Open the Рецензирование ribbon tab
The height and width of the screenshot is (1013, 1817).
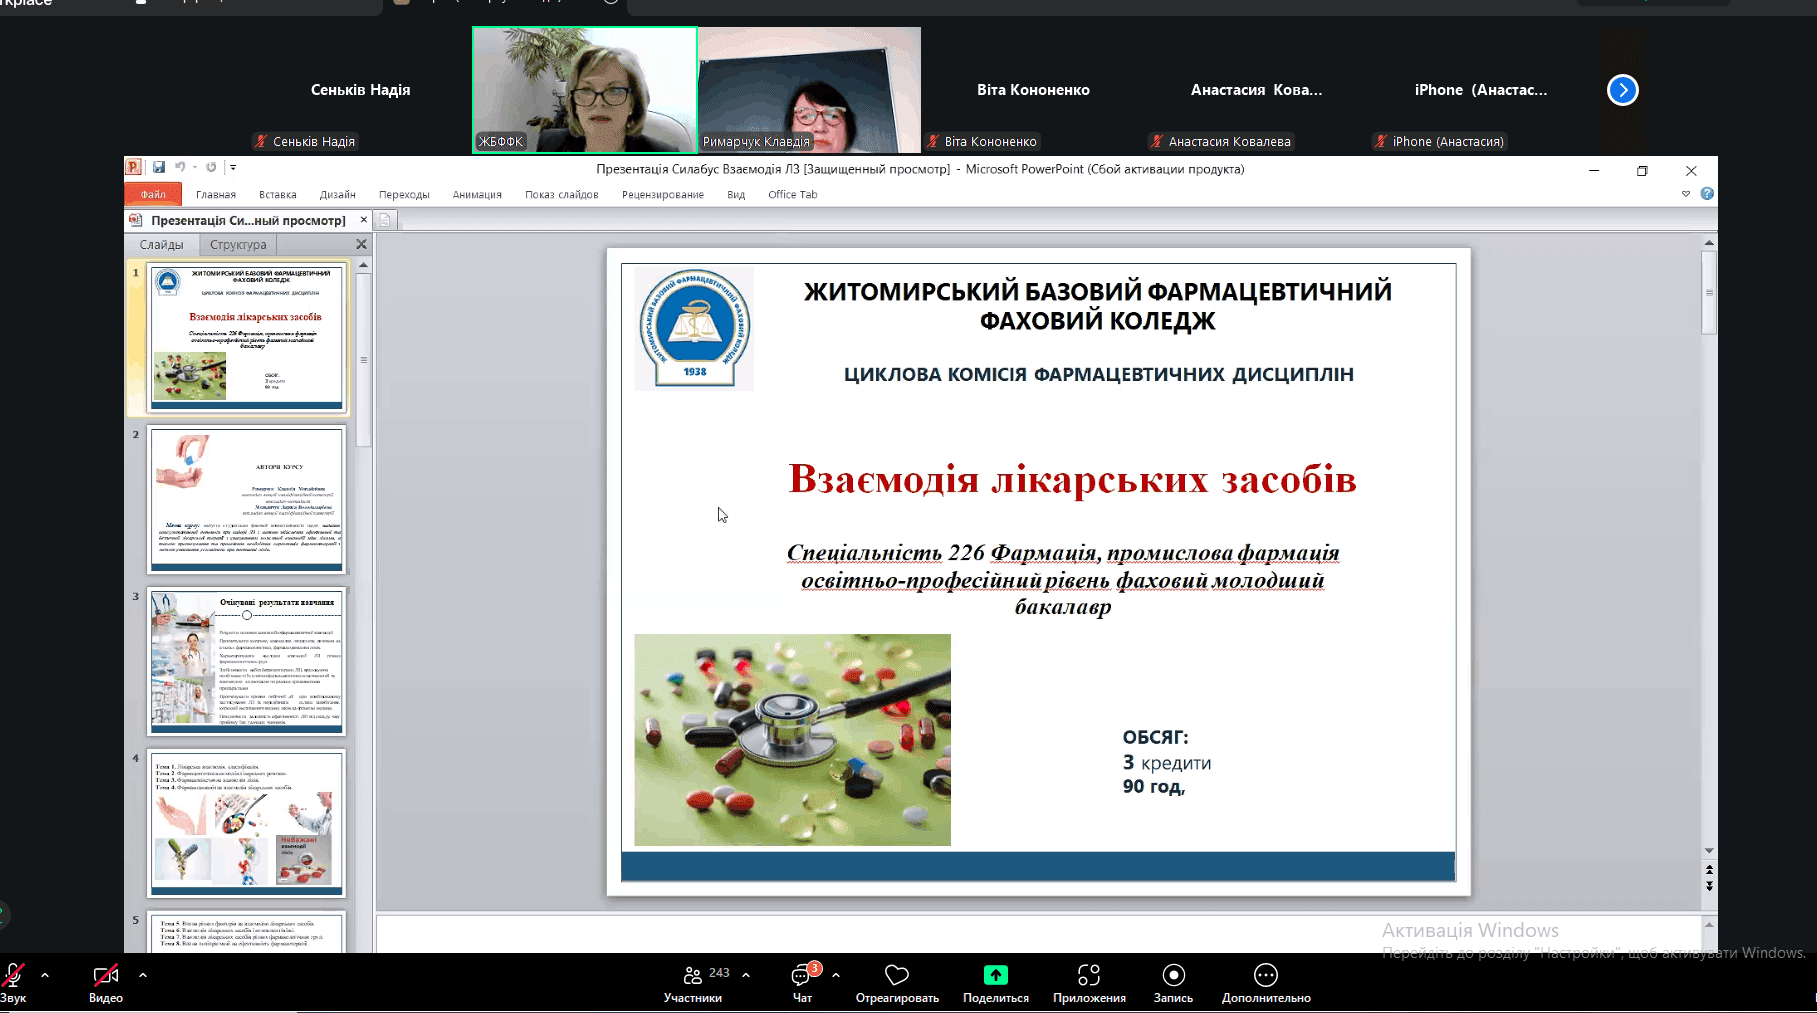663,195
